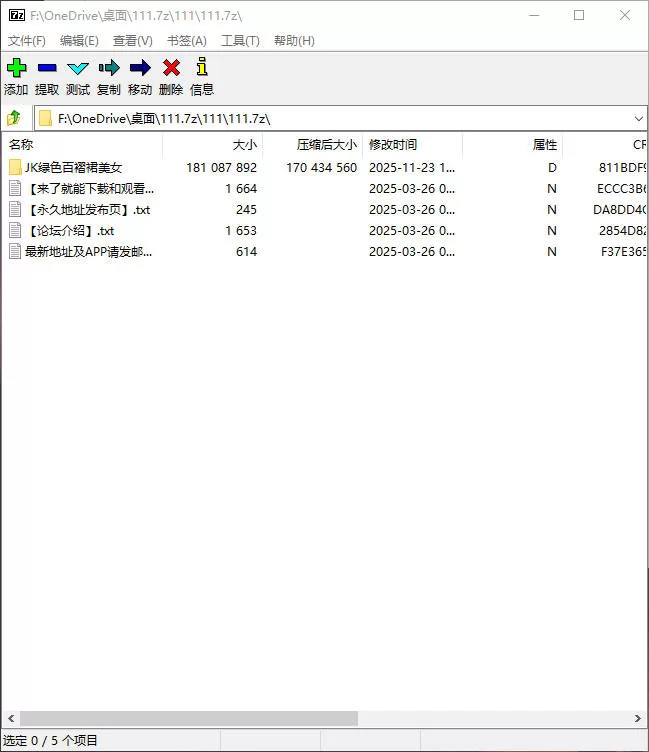This screenshot has height=752, width=649.
Task: Click the size value 1 664
Action: click(x=241, y=188)
